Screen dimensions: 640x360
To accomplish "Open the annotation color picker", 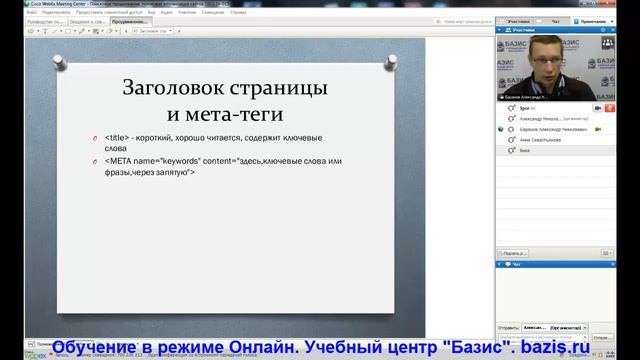I will point(96,31).
